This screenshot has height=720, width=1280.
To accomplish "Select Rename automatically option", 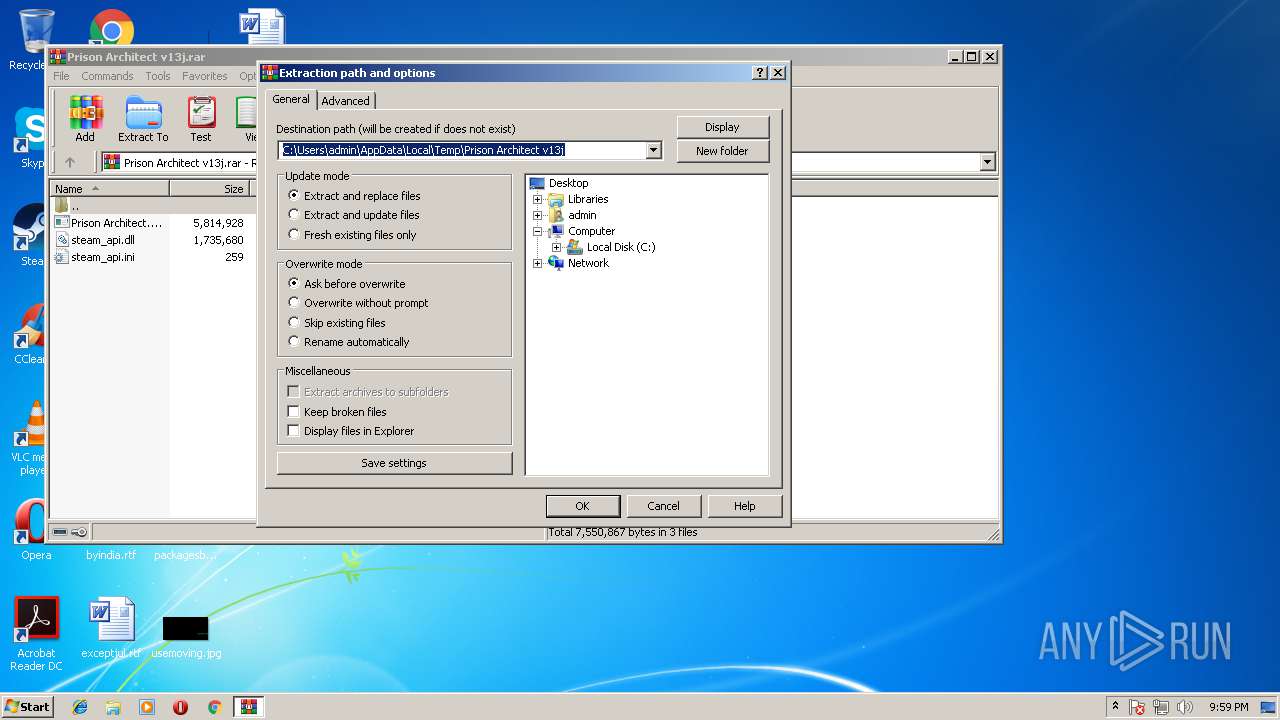I will coord(348,342).
